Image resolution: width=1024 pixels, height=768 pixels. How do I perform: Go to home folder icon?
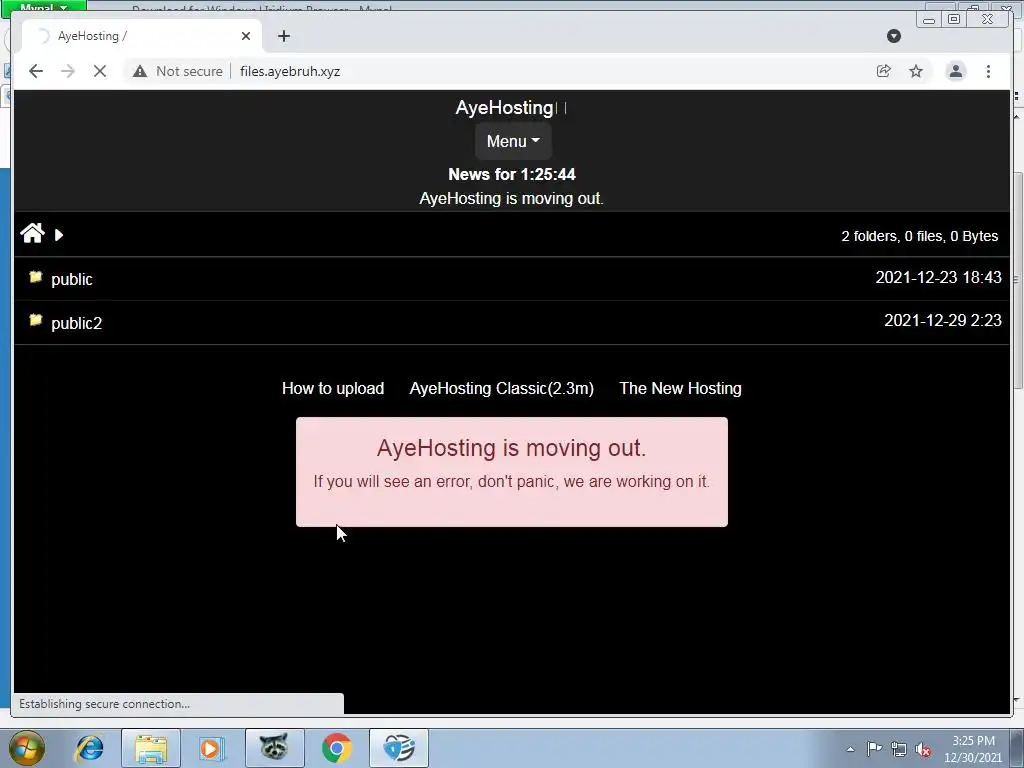32,233
